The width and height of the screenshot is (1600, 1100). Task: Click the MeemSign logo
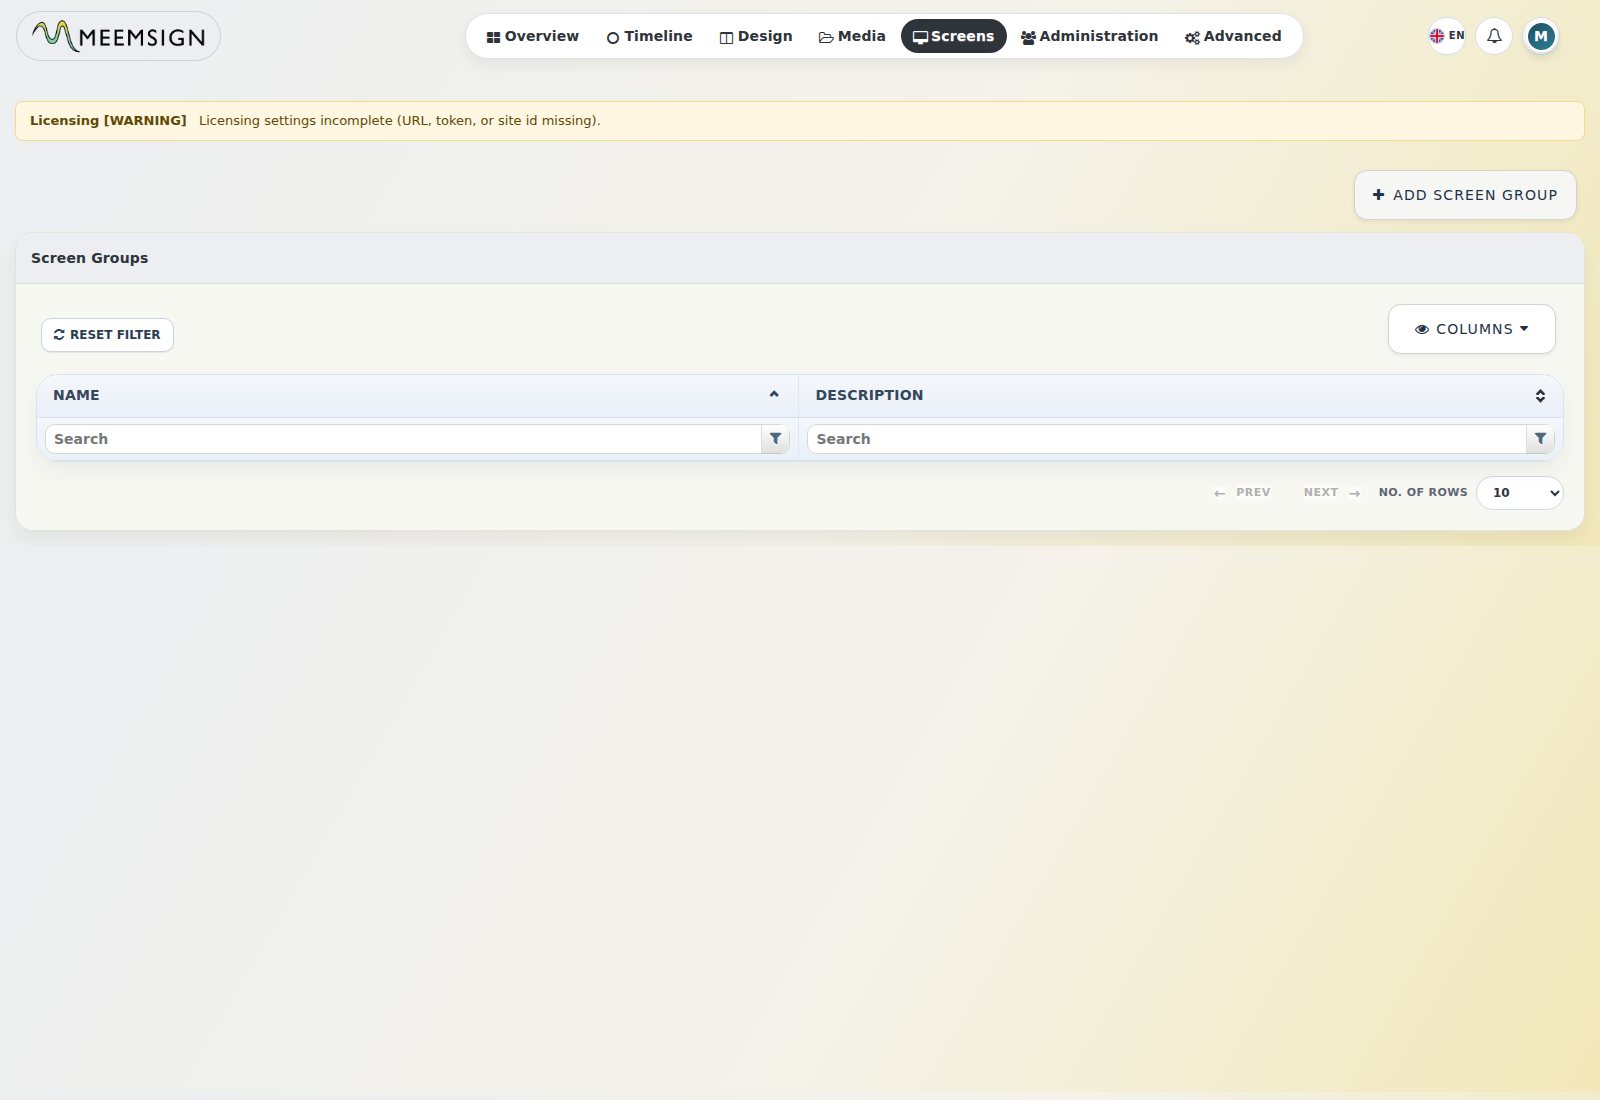click(118, 36)
